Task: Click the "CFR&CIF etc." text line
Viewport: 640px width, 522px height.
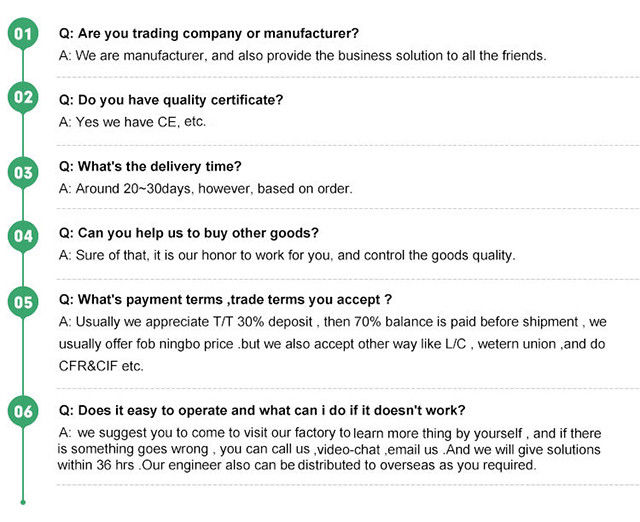Action: click(x=101, y=365)
